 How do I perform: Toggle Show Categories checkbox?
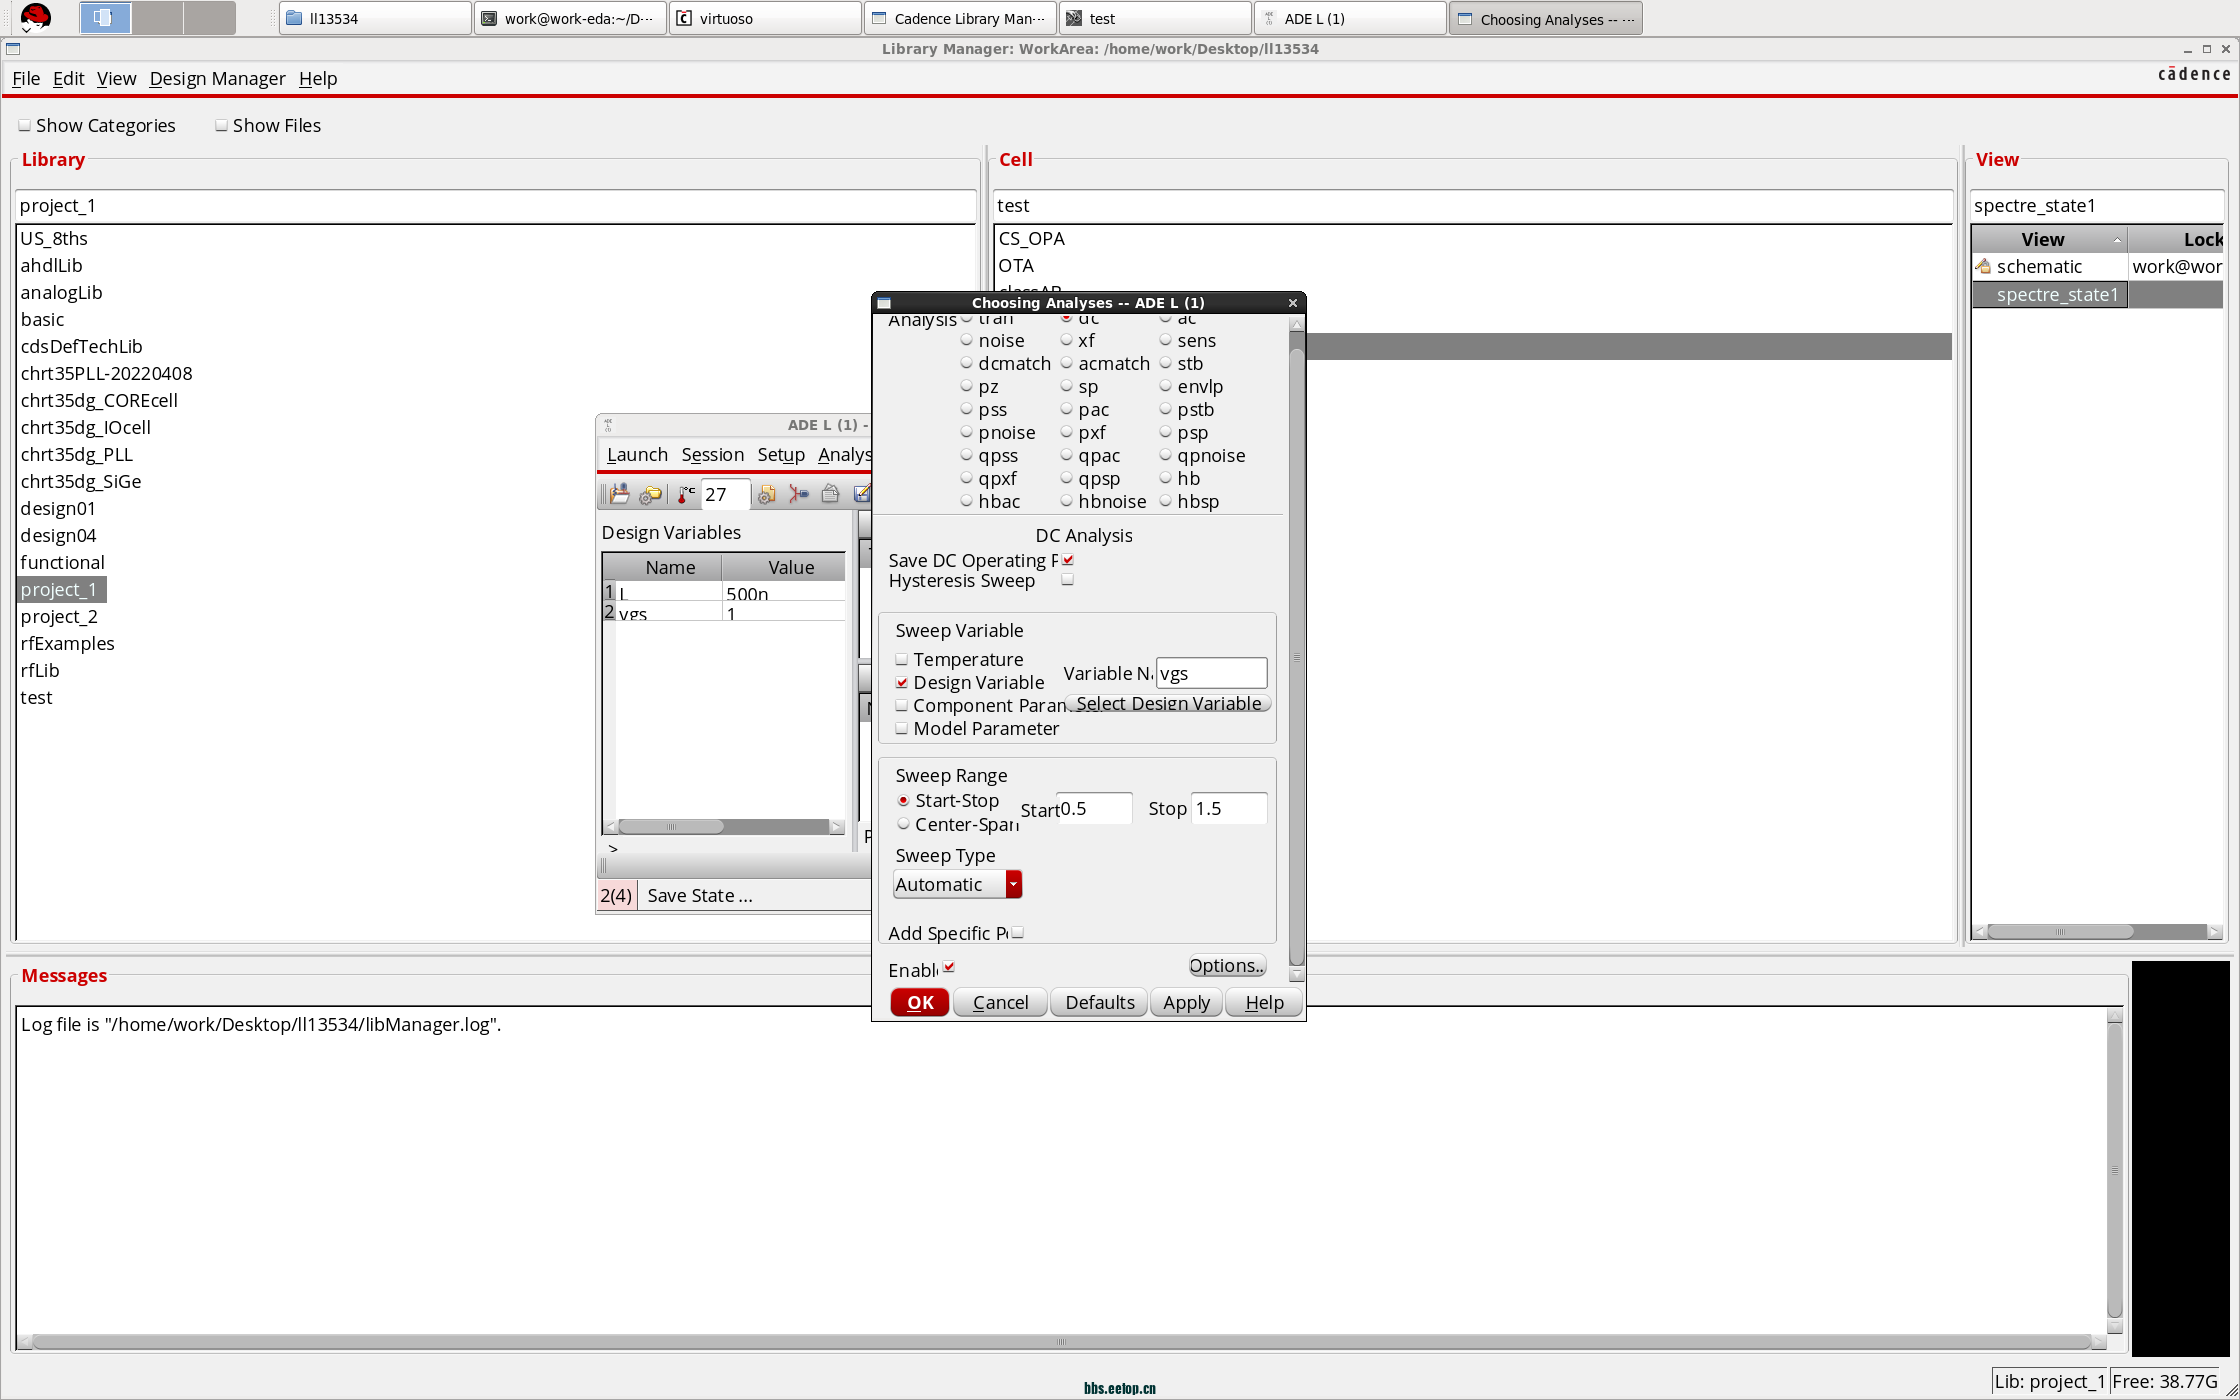pyautogui.click(x=24, y=125)
